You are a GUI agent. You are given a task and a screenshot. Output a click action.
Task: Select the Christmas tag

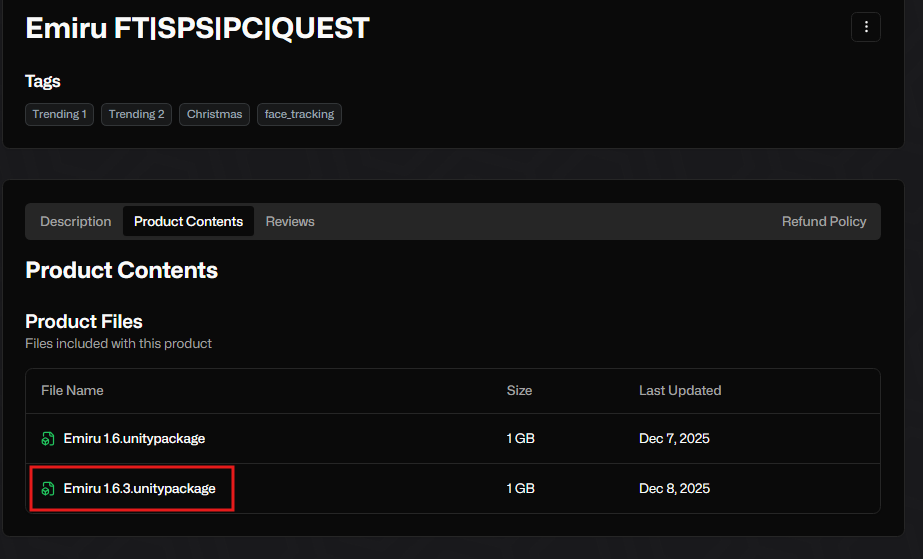point(214,114)
